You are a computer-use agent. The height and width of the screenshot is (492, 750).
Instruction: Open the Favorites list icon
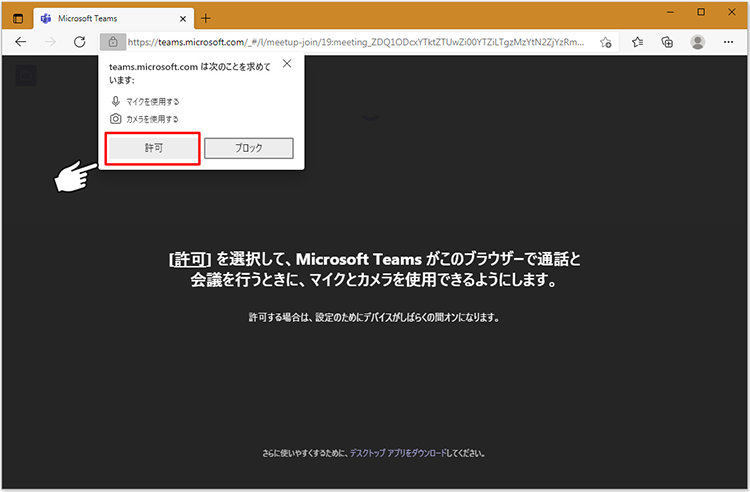tap(637, 42)
